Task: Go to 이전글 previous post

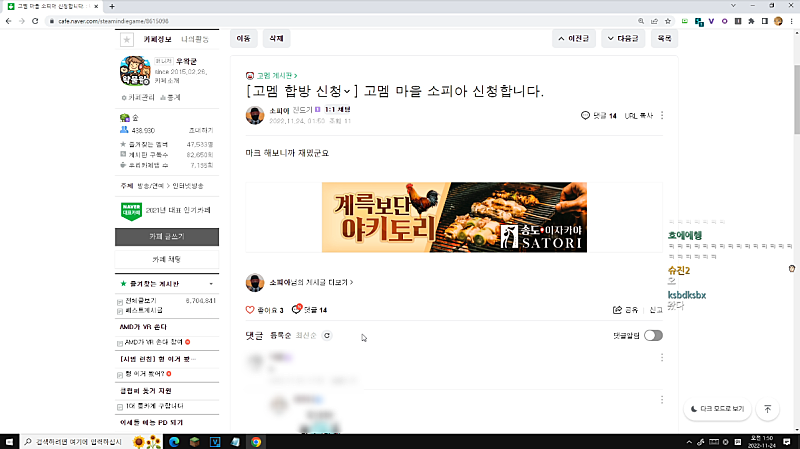Action: pos(573,38)
